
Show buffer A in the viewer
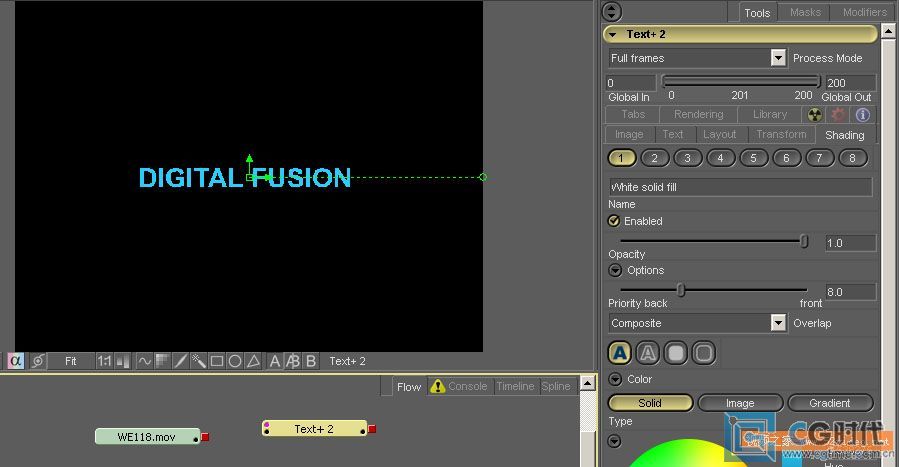275,361
